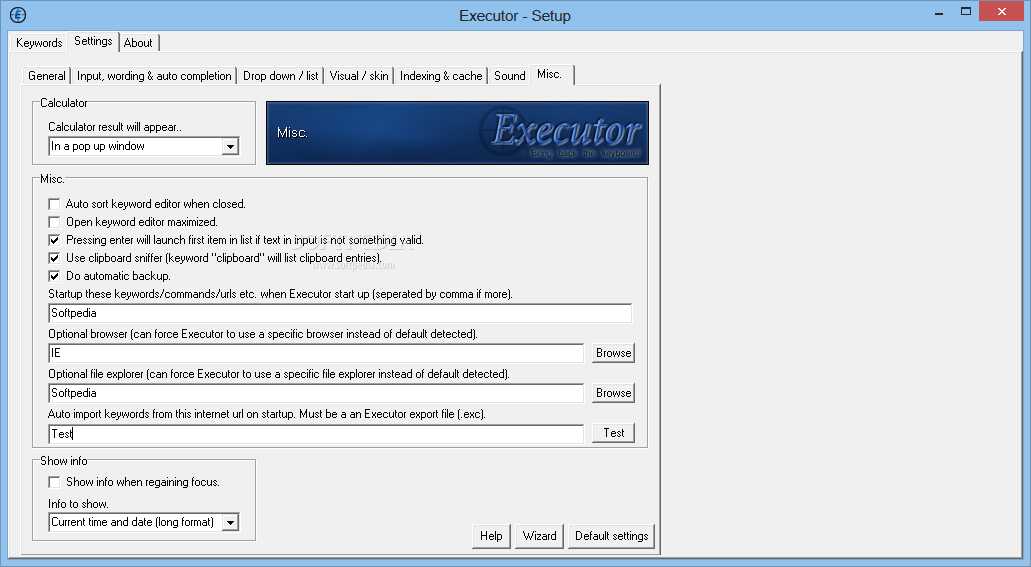Open Help from the bottom buttons
Screen dimensions: 1031x567
(x=491, y=536)
